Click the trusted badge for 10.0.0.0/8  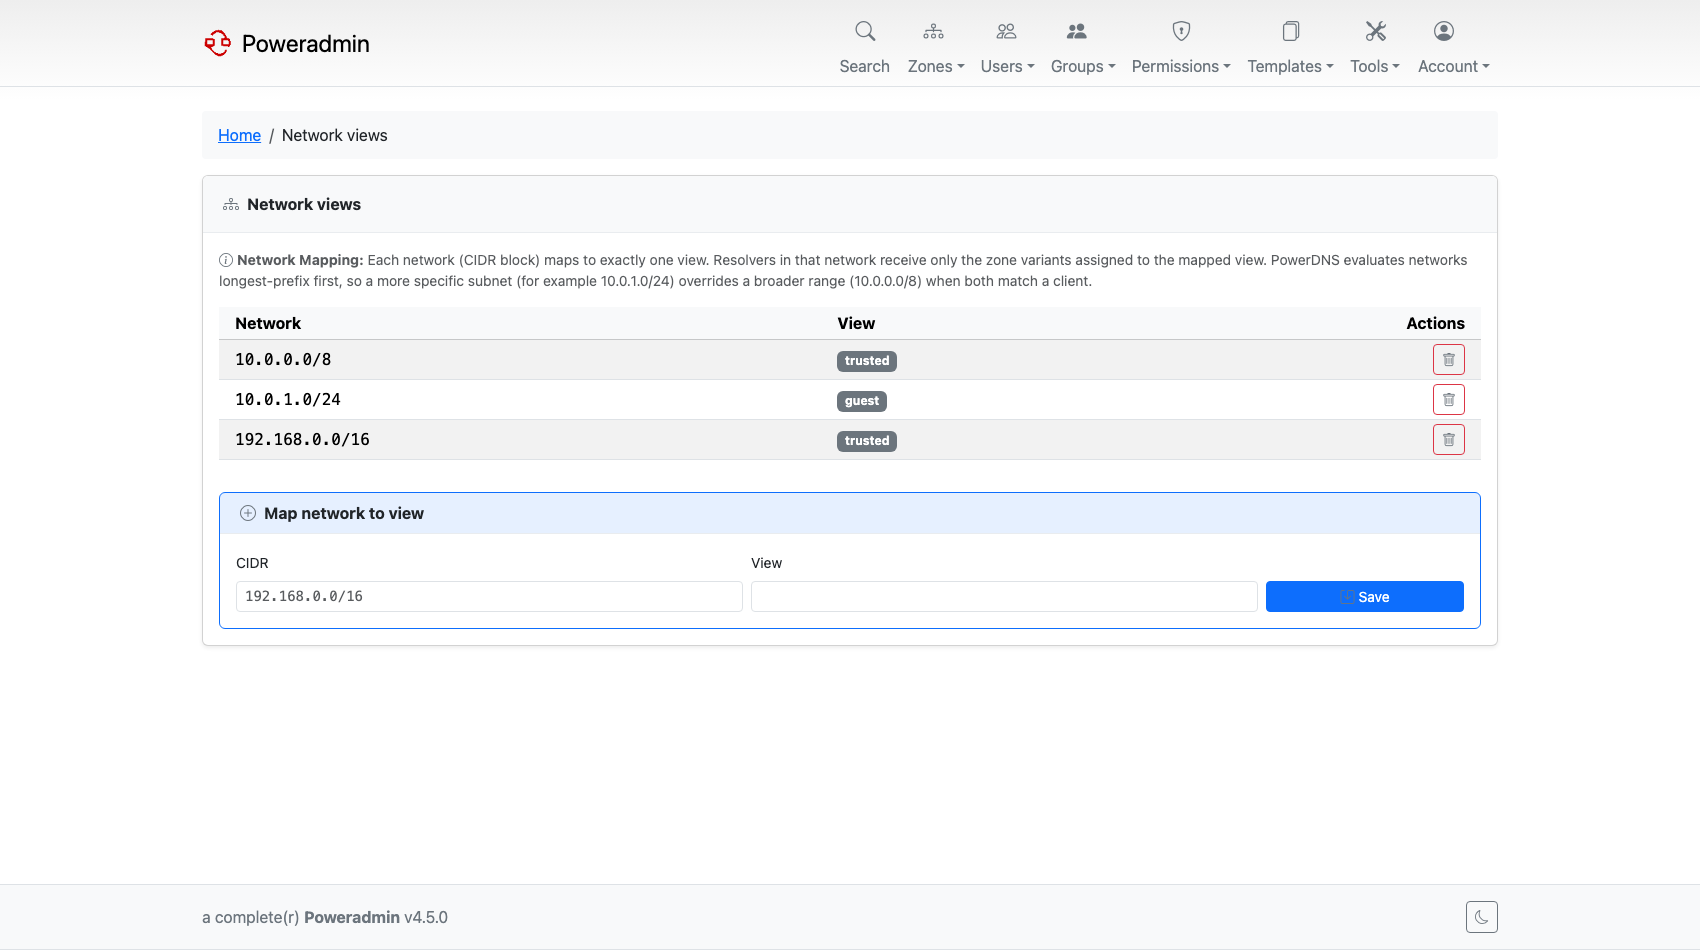tap(867, 361)
